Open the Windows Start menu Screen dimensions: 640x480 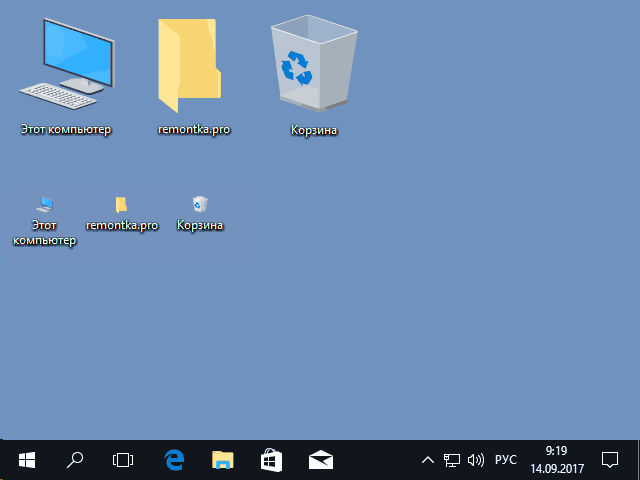pyautogui.click(x=27, y=460)
